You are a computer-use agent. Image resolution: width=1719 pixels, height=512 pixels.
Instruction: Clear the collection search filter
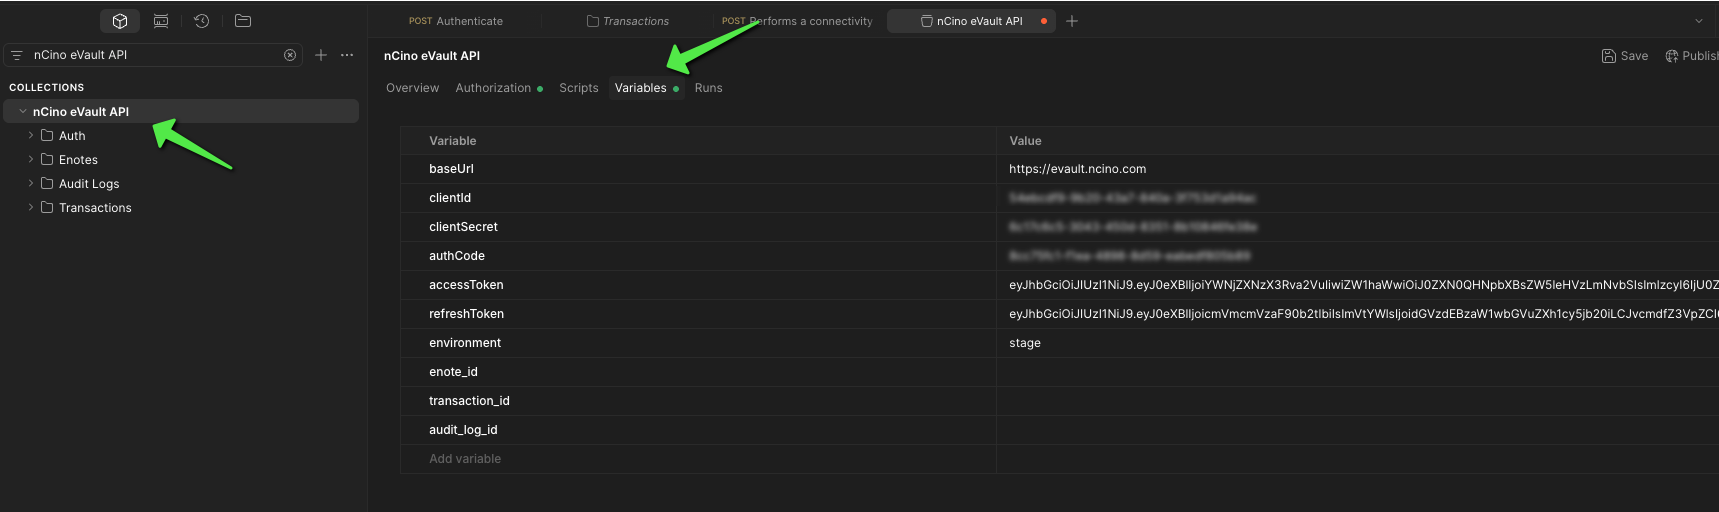point(290,55)
